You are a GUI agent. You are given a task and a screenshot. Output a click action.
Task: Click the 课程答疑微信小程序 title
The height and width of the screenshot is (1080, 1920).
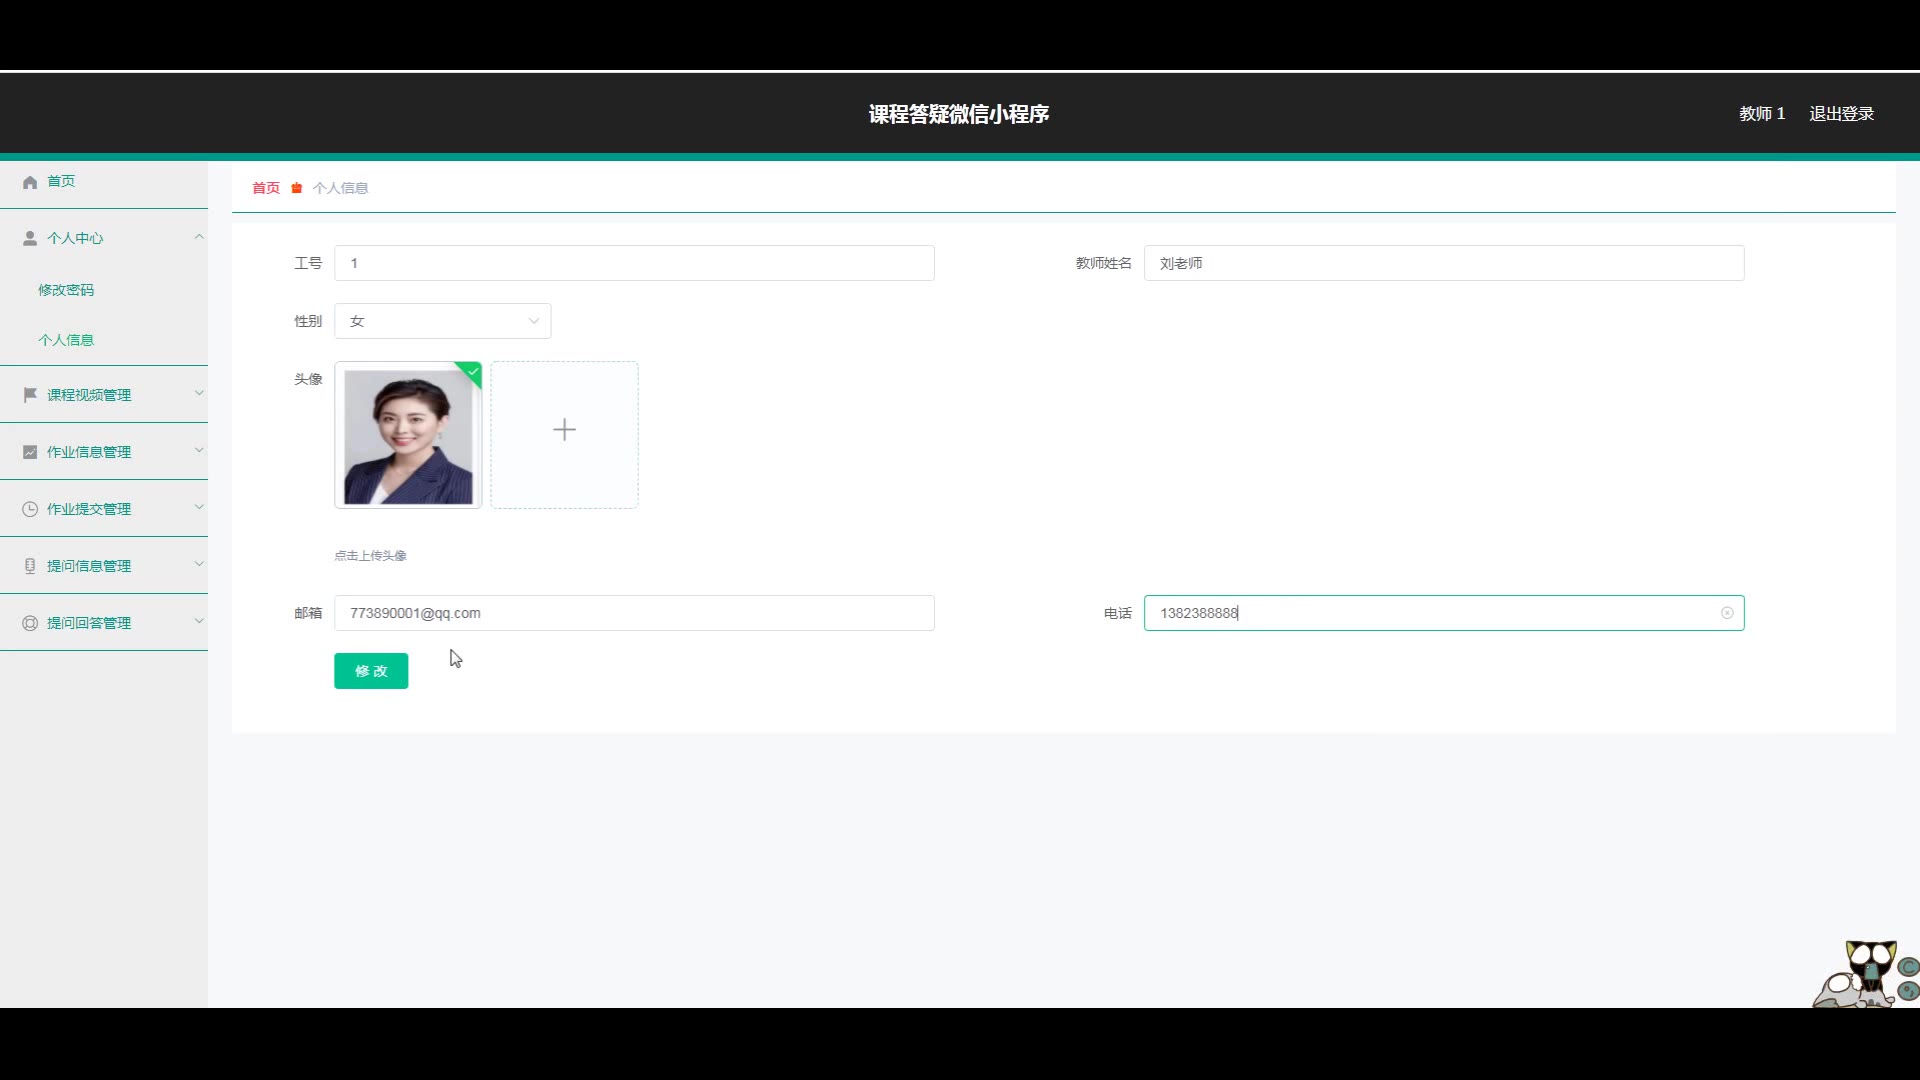(959, 114)
